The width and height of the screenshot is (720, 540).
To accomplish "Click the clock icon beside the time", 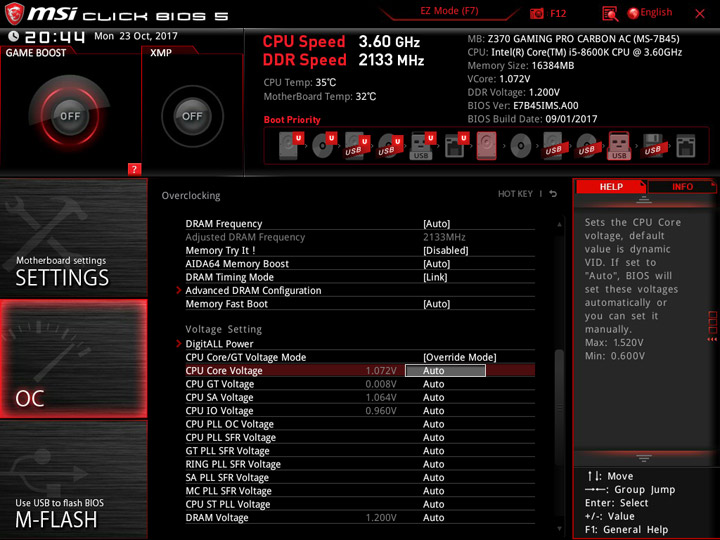I will 14,36.
